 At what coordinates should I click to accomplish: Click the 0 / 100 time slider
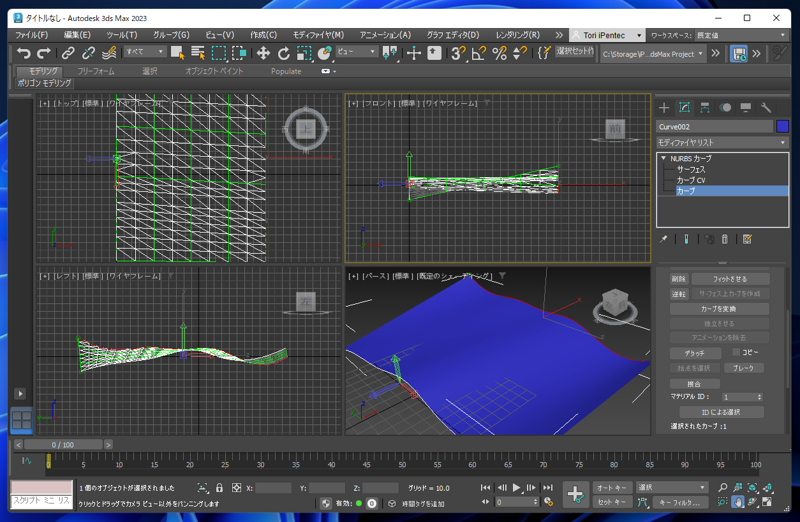pyautogui.click(x=63, y=444)
